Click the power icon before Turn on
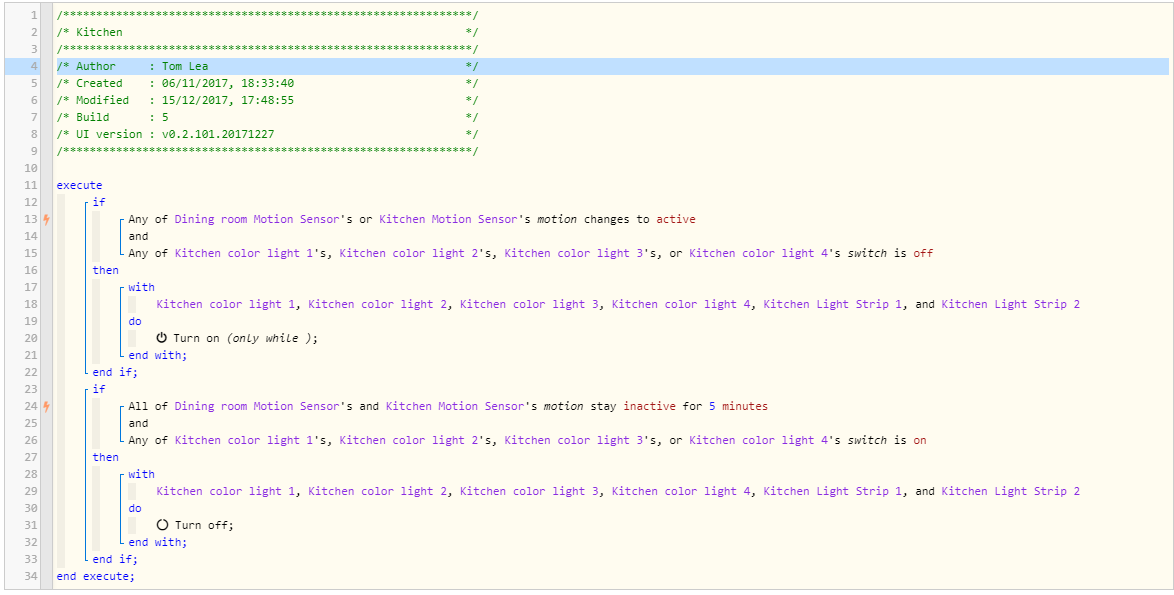This screenshot has height=595, width=1174. [x=162, y=338]
